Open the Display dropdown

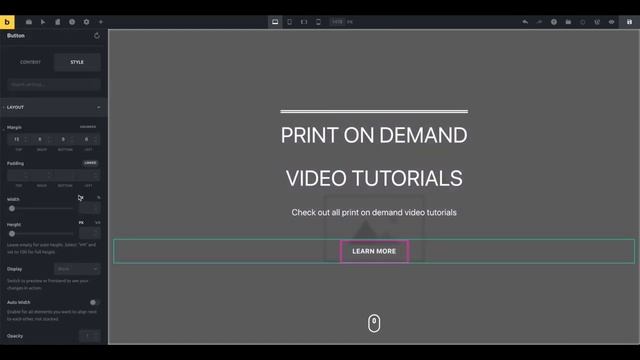pyautogui.click(x=77, y=269)
